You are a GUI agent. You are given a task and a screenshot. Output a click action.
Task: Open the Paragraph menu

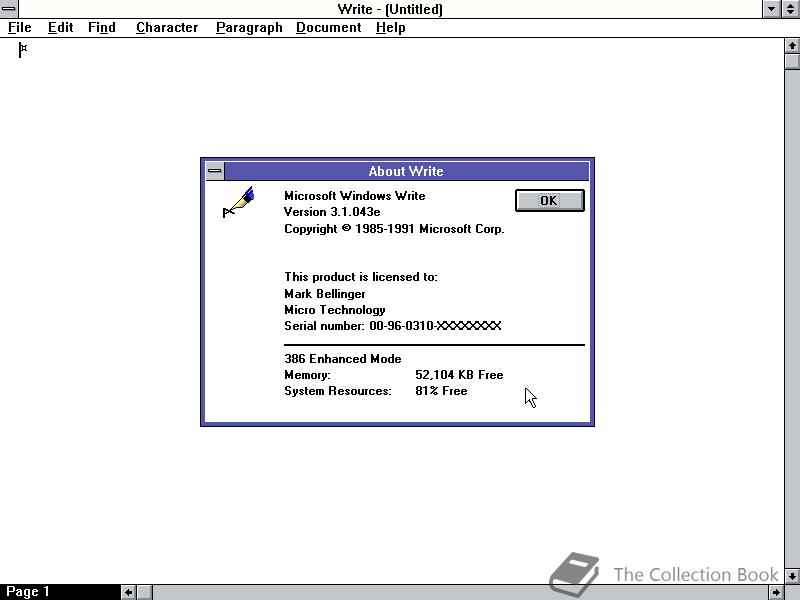[x=249, y=28]
